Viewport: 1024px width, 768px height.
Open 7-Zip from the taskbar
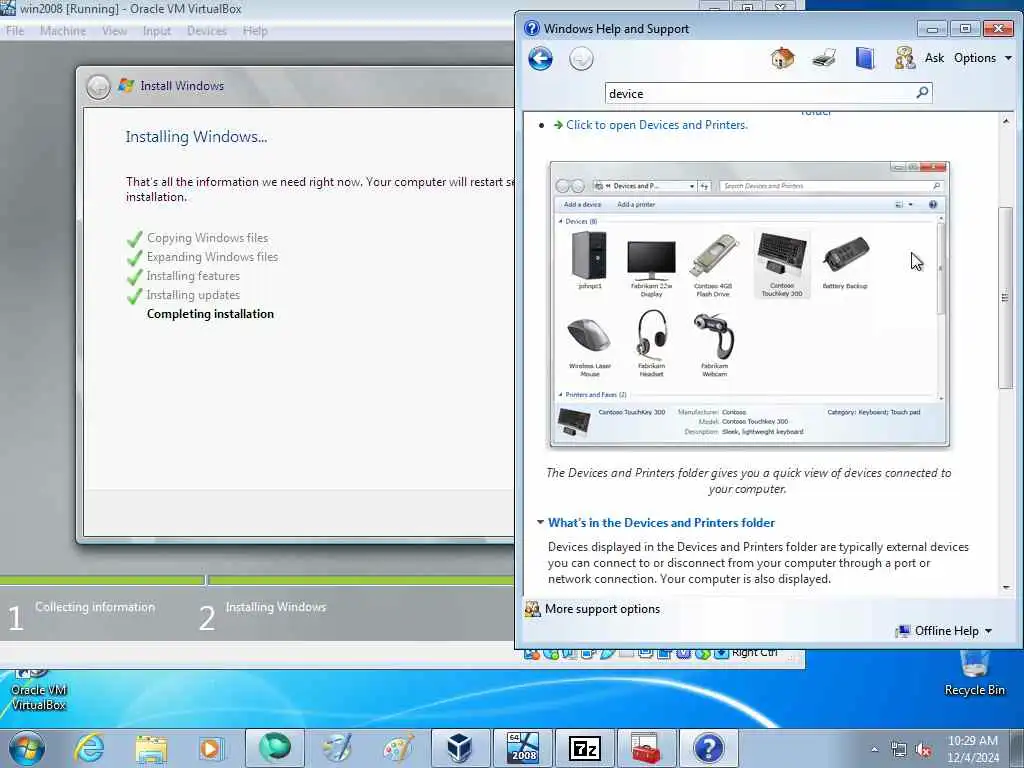pos(584,748)
